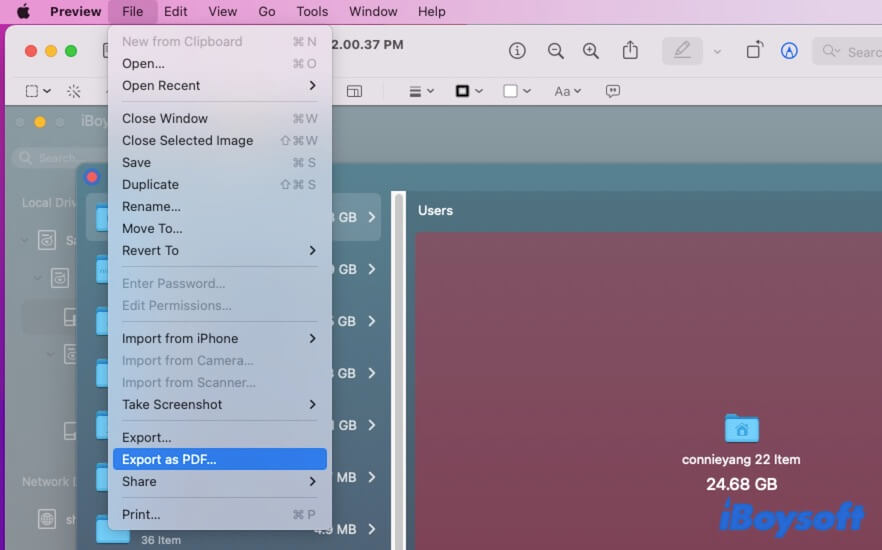Choose Close Selected Image
Screen dimensions: 882x550
pos(219,141)
